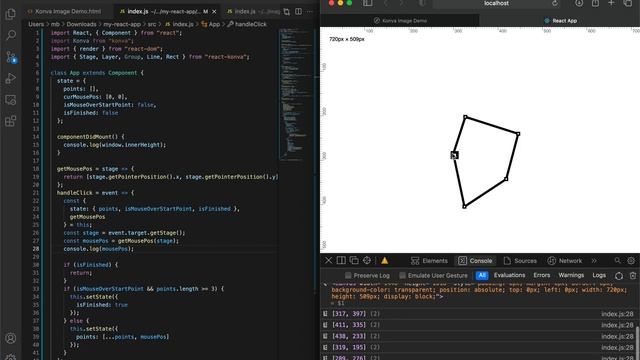The height and width of the screenshot is (360, 640).
Task: Select the Console tab in the Web Inspector
Action: point(475,261)
